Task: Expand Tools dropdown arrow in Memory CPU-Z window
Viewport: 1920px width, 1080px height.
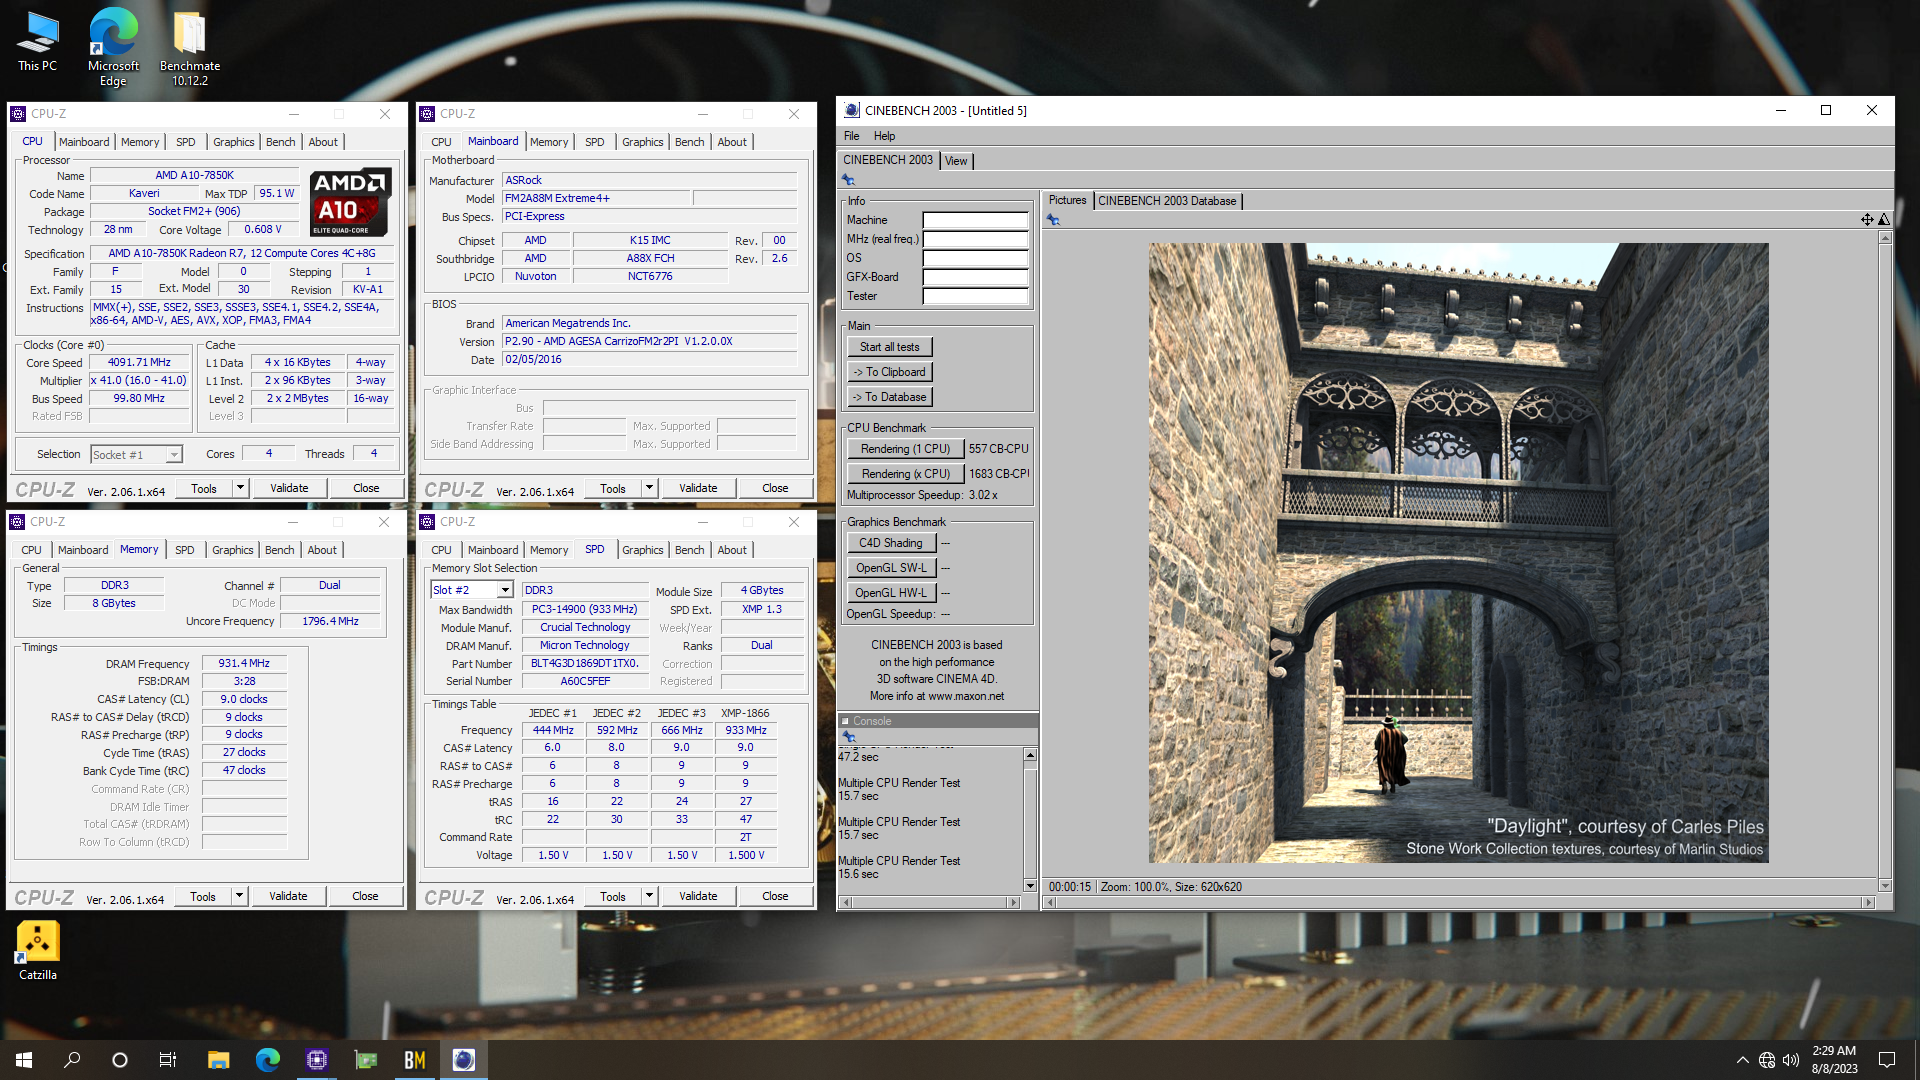Action: tap(240, 896)
